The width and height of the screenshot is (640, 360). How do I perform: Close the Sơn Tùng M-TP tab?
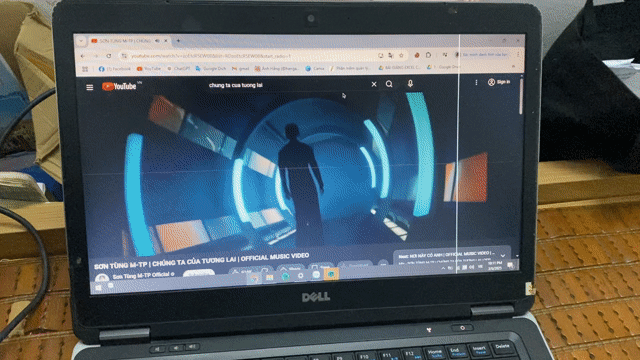coord(166,41)
